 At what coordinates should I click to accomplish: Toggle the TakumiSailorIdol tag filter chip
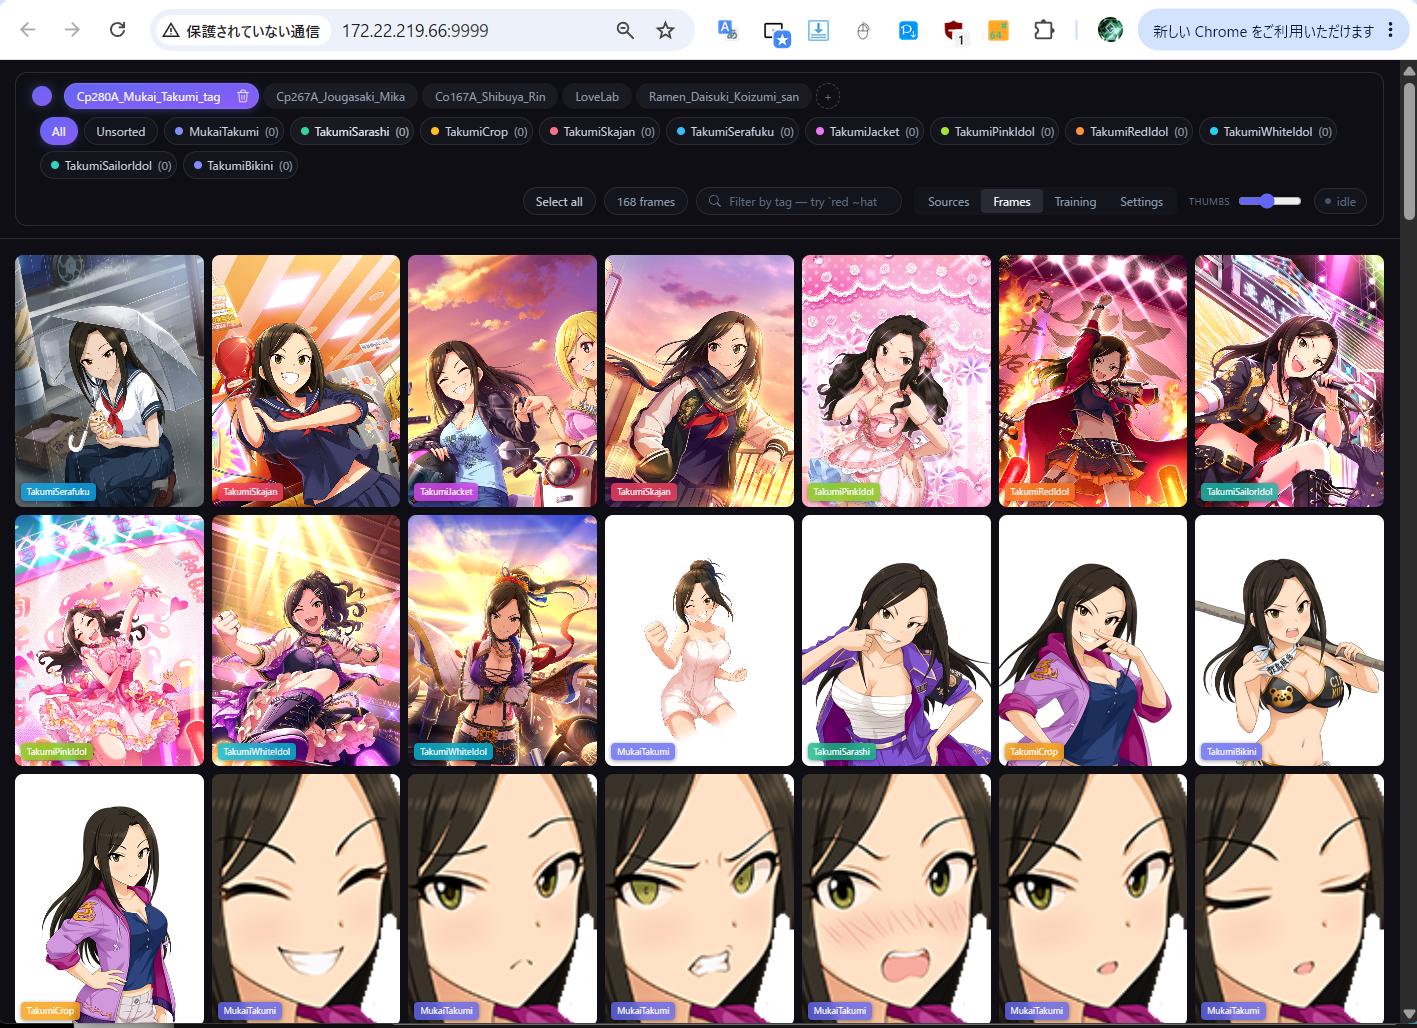point(108,166)
